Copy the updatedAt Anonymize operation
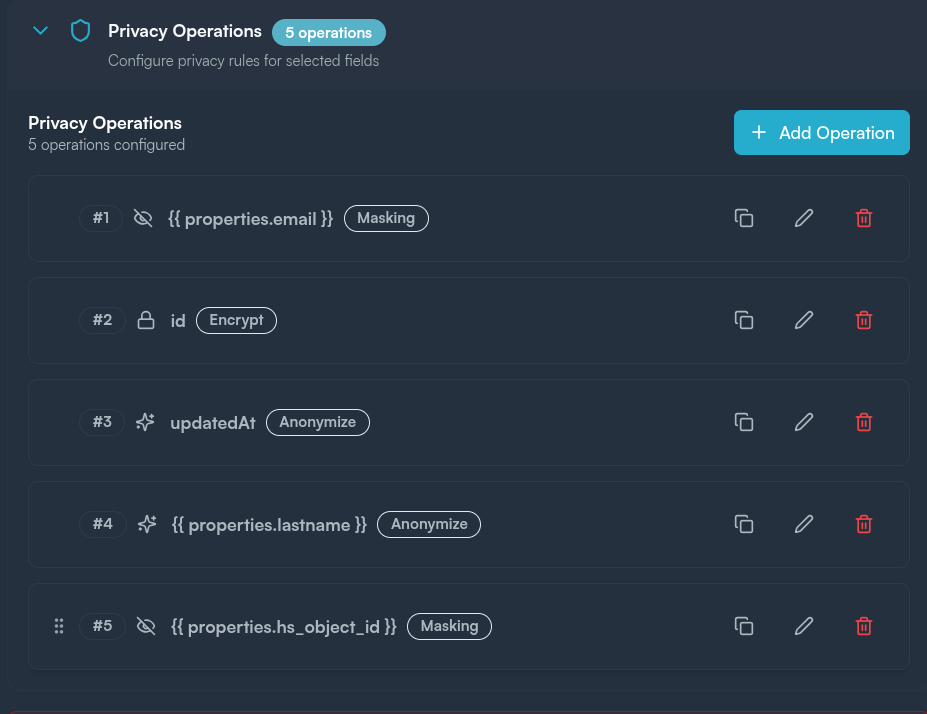The height and width of the screenshot is (714, 927). tap(743, 422)
